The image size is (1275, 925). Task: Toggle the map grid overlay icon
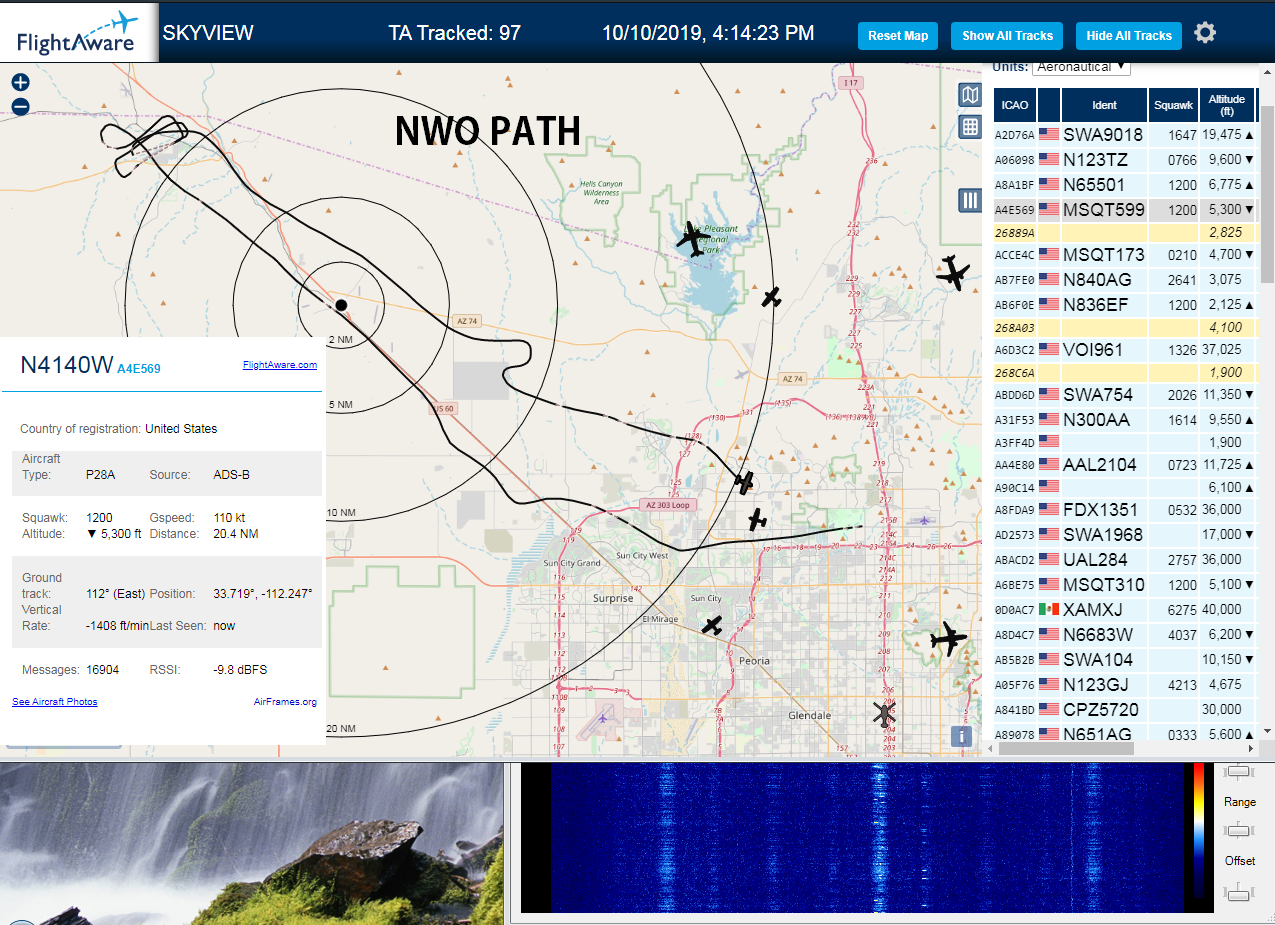[969, 127]
